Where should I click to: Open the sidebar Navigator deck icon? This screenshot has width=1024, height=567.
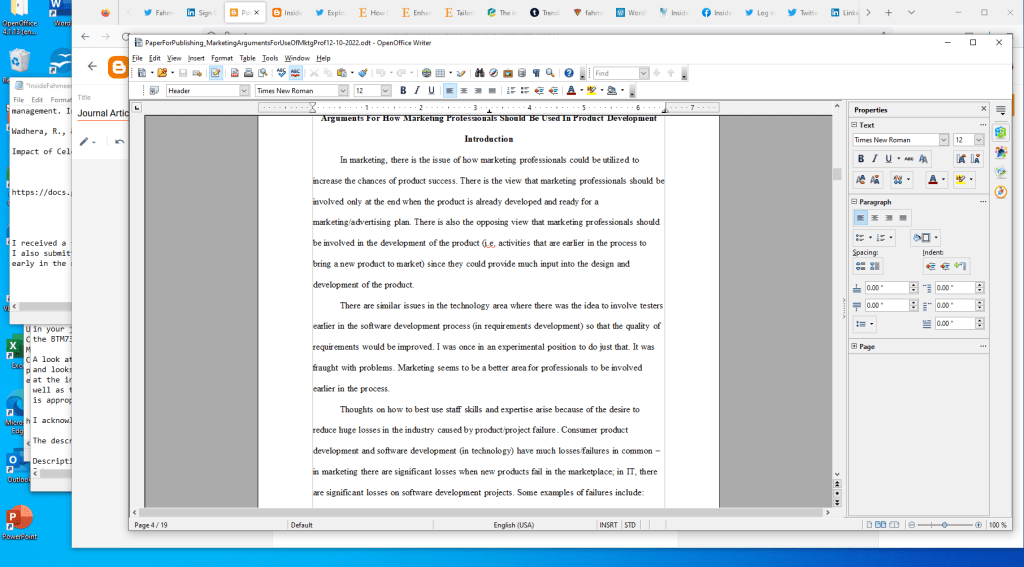click(x=1000, y=192)
